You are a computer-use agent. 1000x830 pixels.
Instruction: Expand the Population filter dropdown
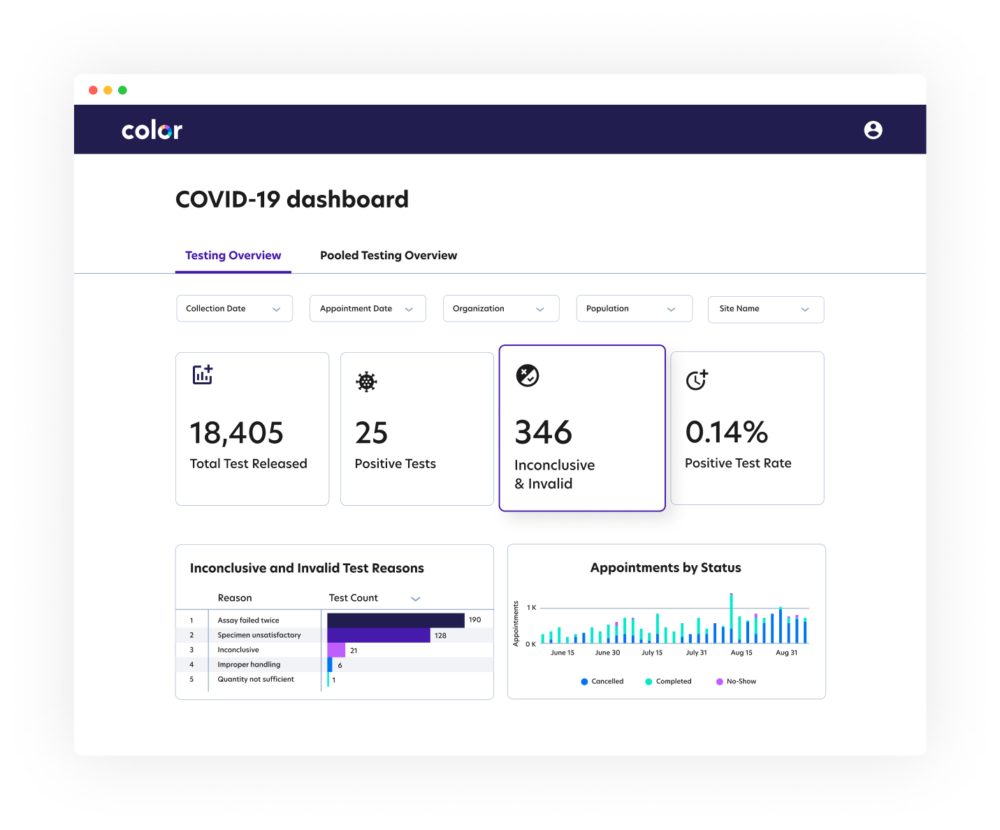pos(634,309)
